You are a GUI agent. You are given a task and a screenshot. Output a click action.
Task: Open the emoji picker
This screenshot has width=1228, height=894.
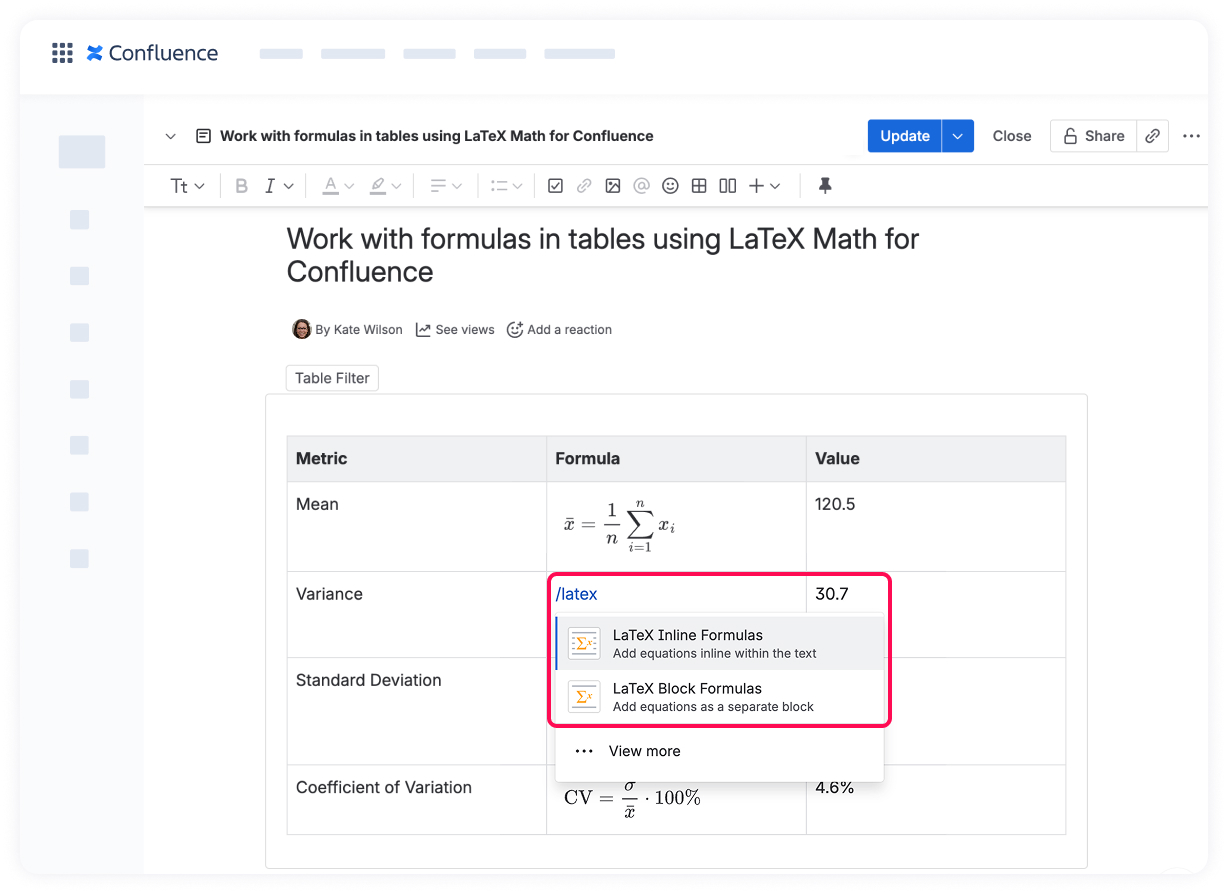click(x=670, y=186)
